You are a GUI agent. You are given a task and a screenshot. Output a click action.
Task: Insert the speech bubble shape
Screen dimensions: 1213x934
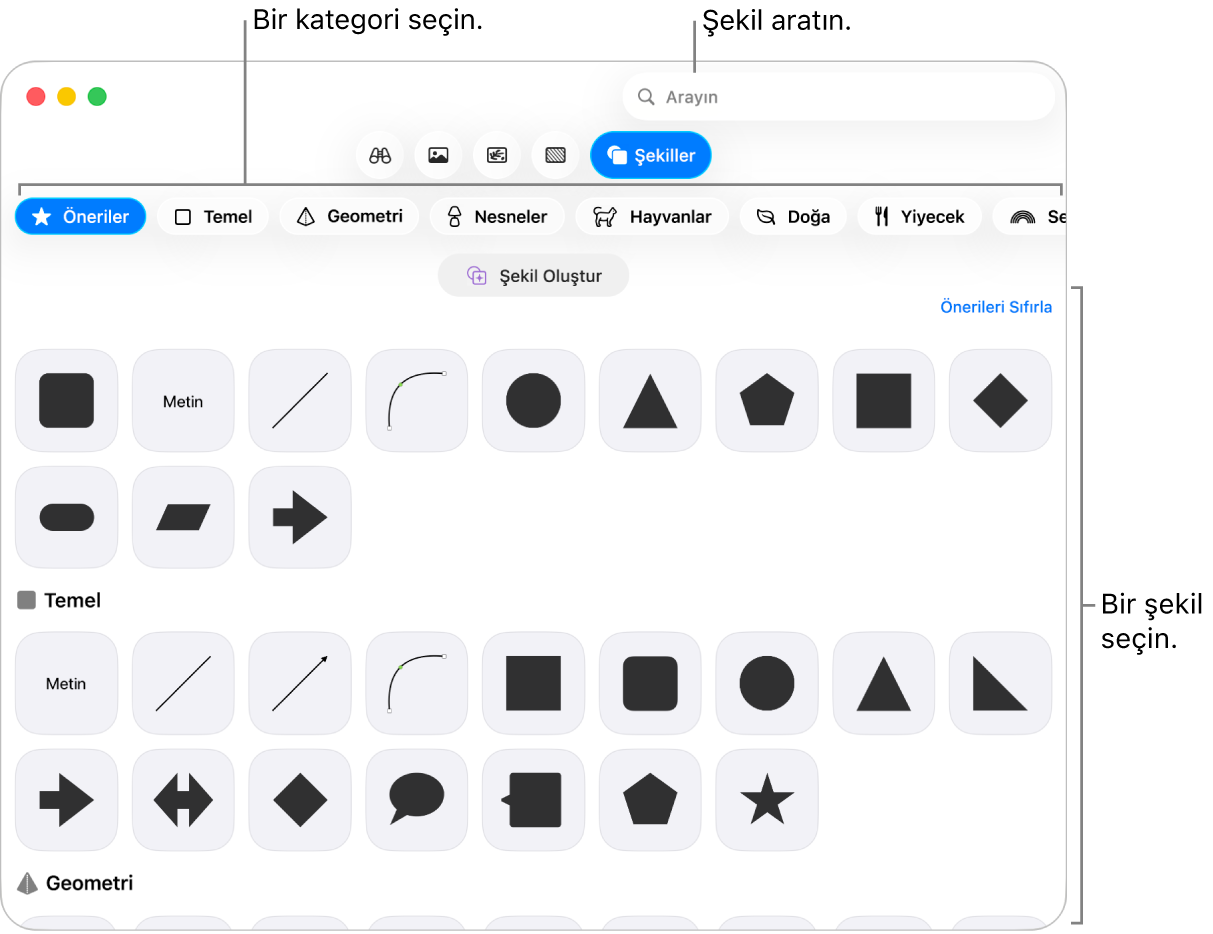coord(417,800)
